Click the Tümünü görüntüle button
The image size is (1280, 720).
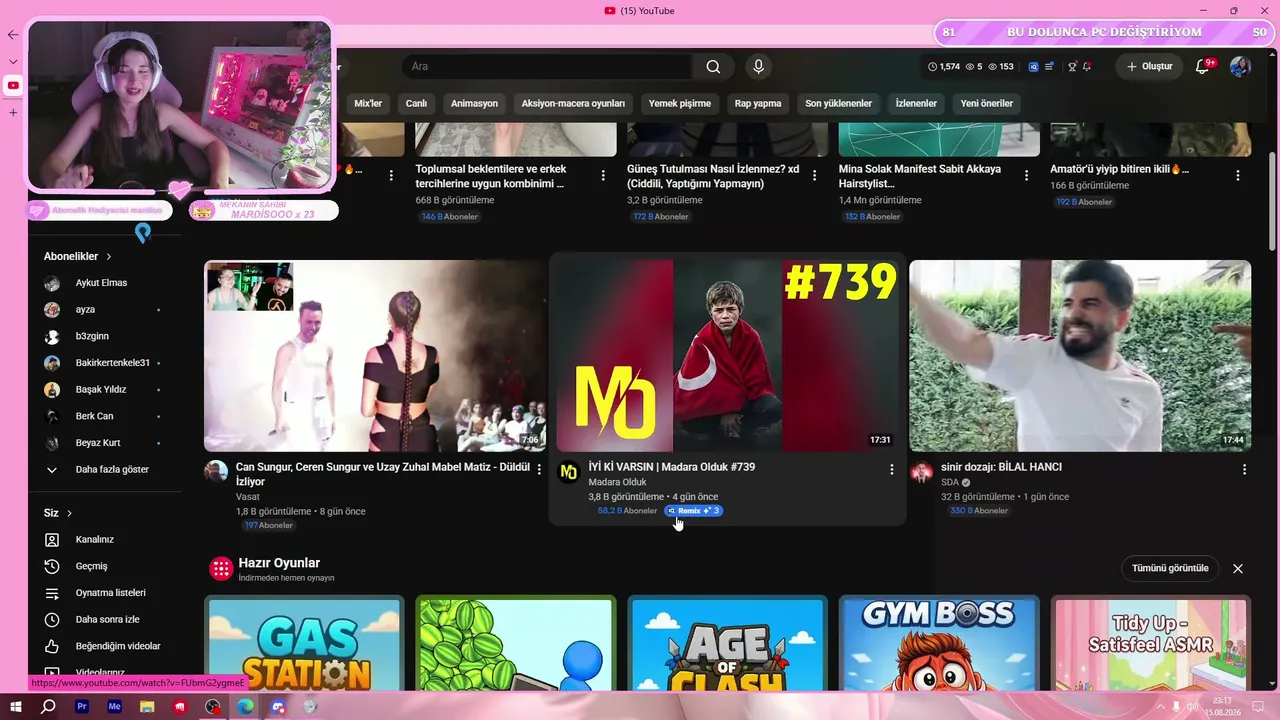click(1170, 568)
